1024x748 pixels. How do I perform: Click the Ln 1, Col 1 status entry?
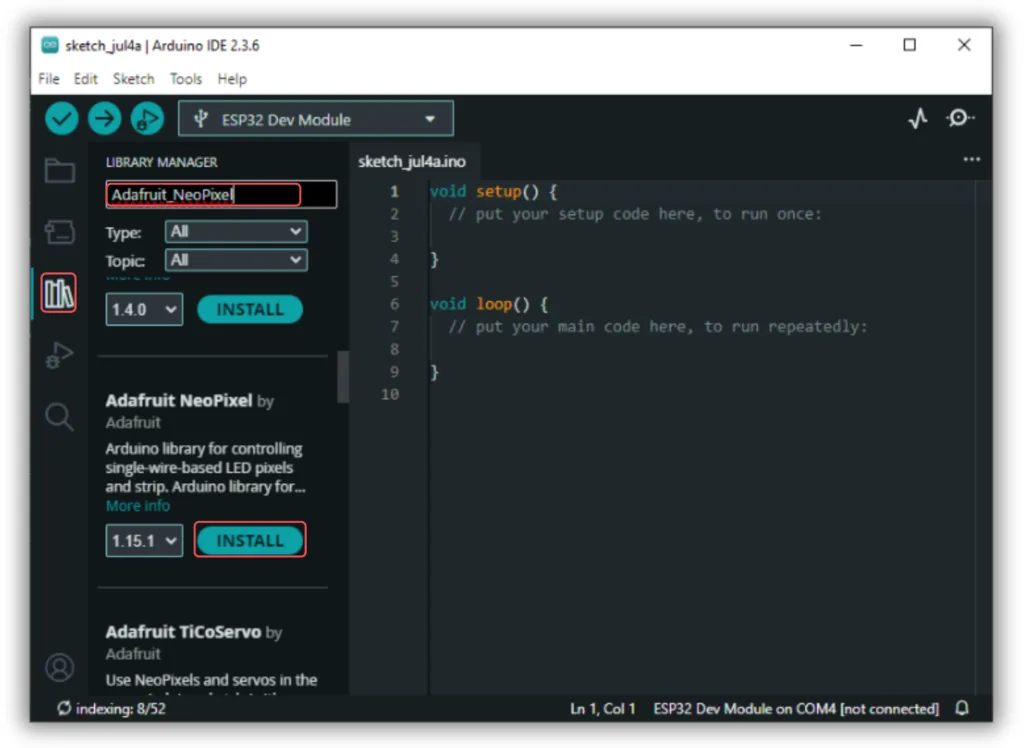[x=603, y=709]
